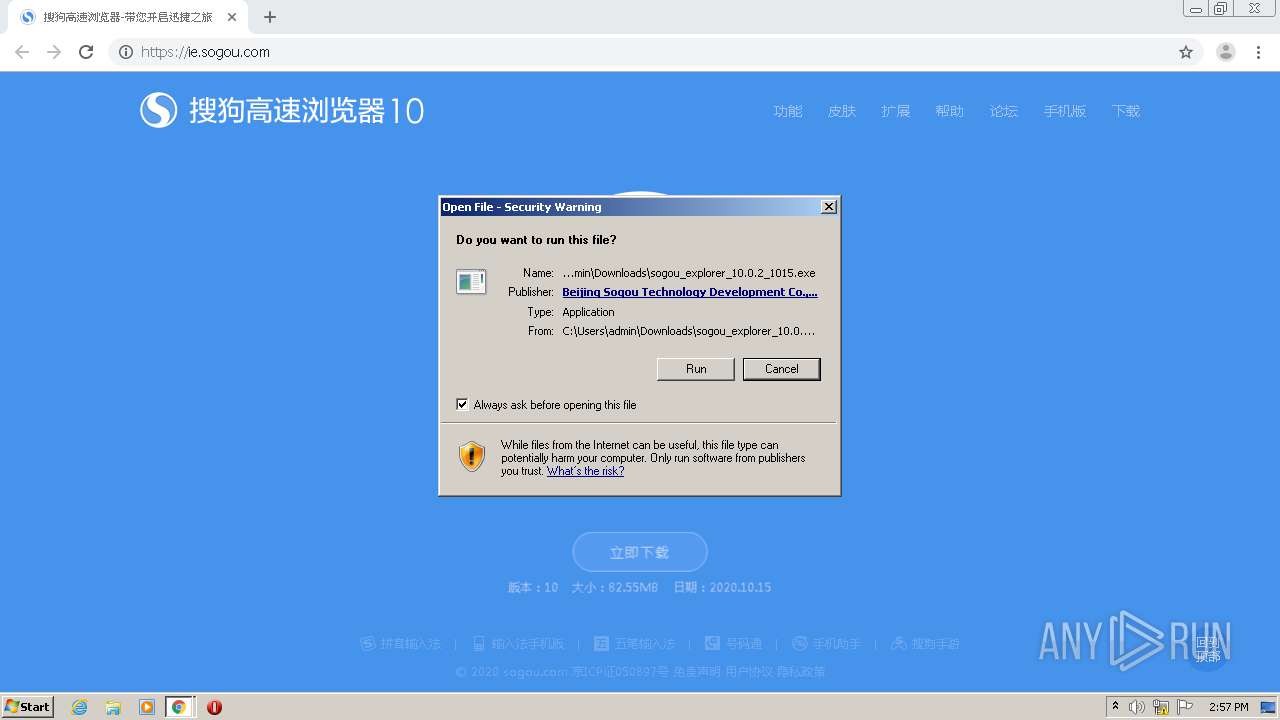Uncheck Always ask before opening this file
The height and width of the screenshot is (720, 1280).
pos(462,404)
